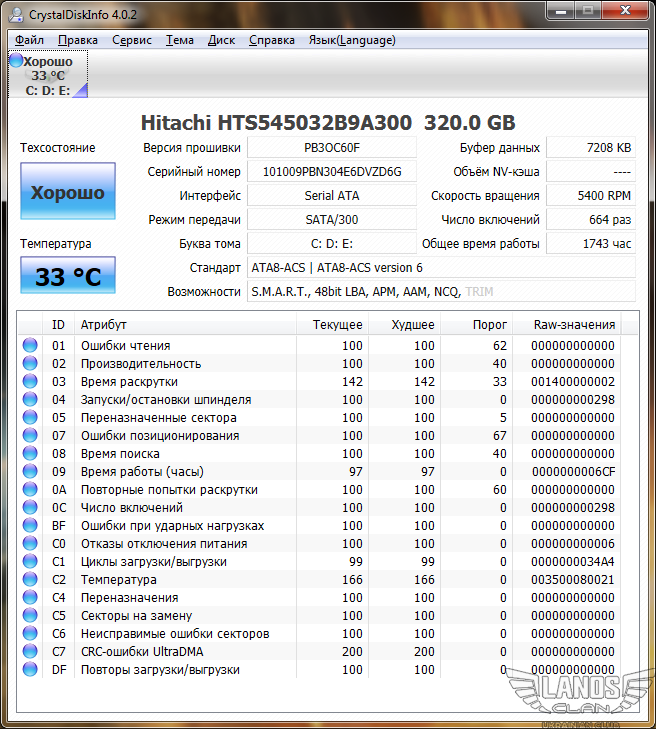Open the Сервис menu

coord(132,40)
